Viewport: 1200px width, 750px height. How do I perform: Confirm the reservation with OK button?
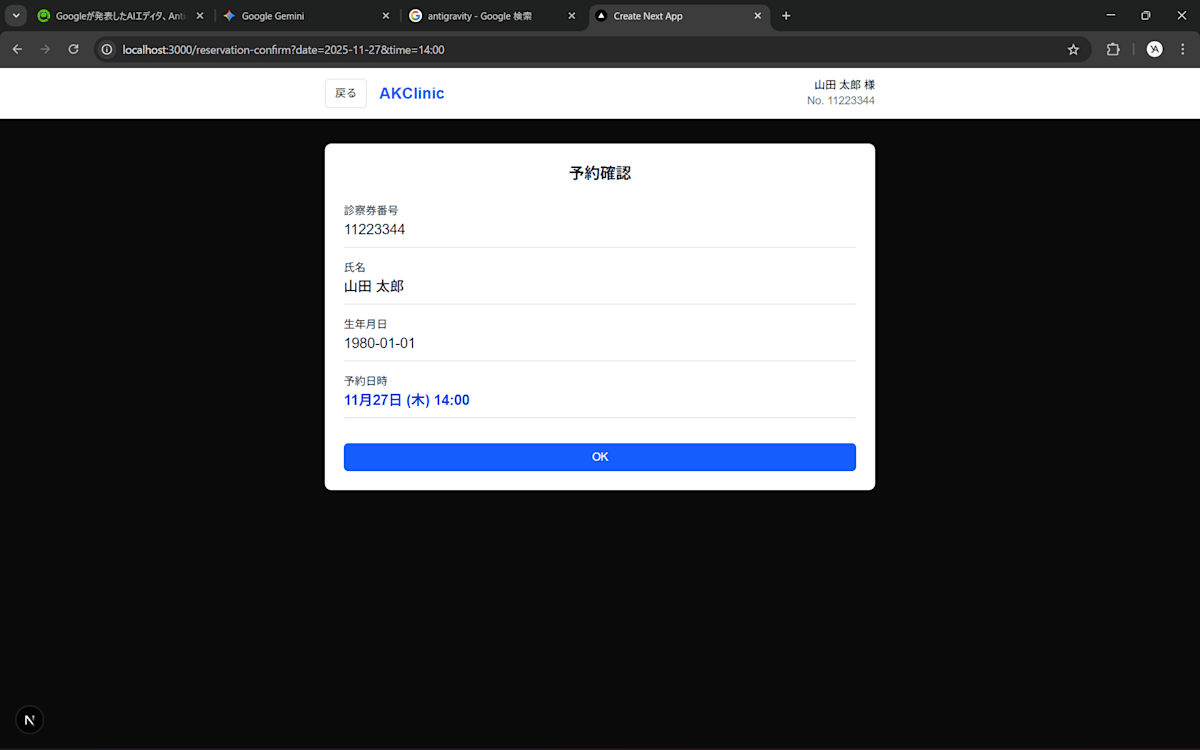click(x=600, y=457)
